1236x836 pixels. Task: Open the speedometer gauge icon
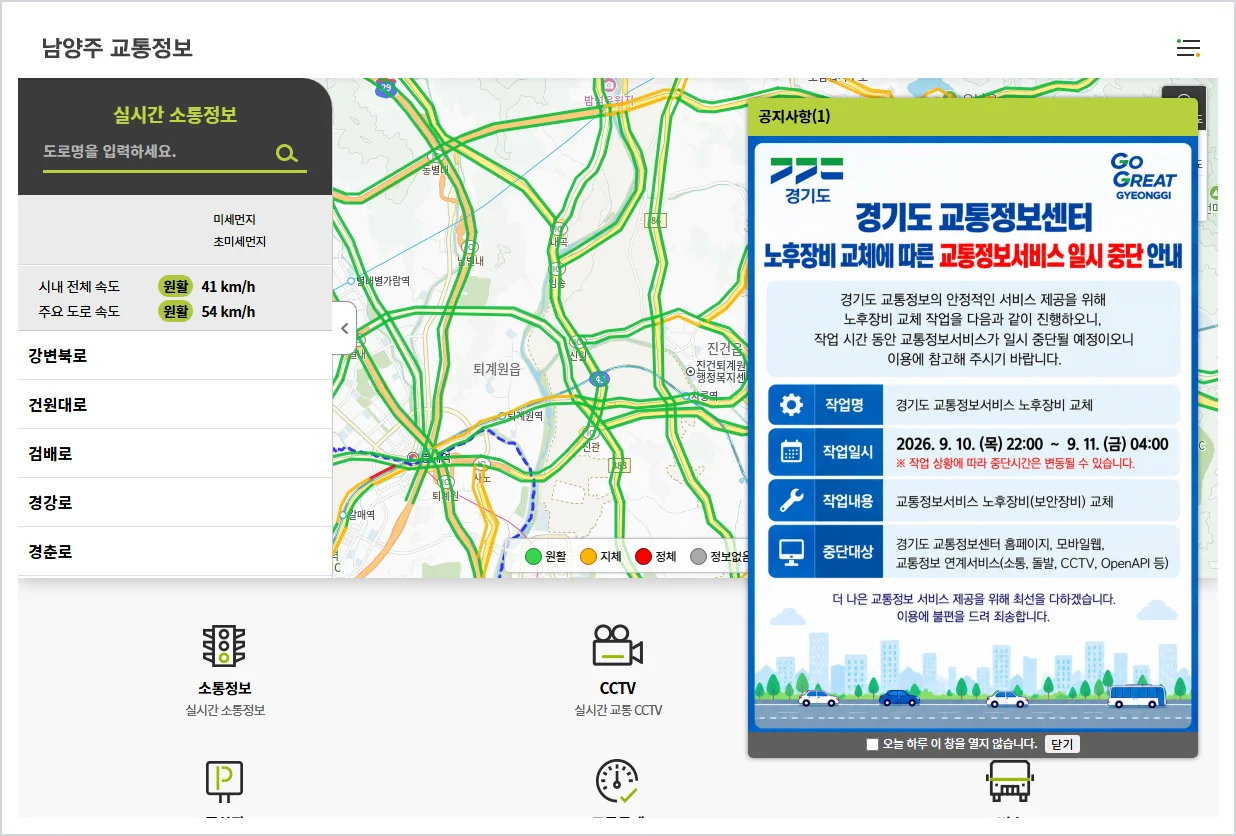(x=617, y=781)
